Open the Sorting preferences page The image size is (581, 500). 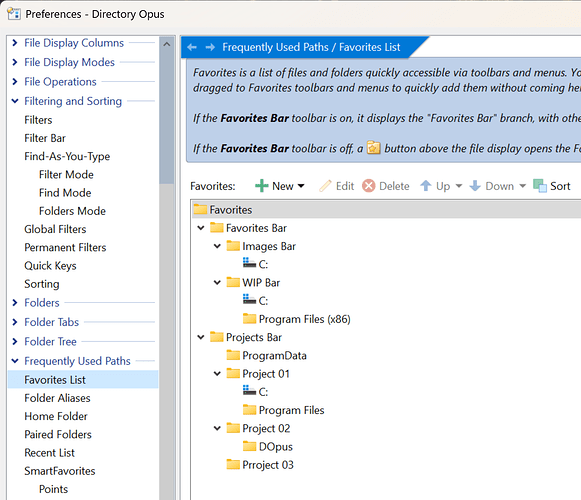click(x=42, y=284)
